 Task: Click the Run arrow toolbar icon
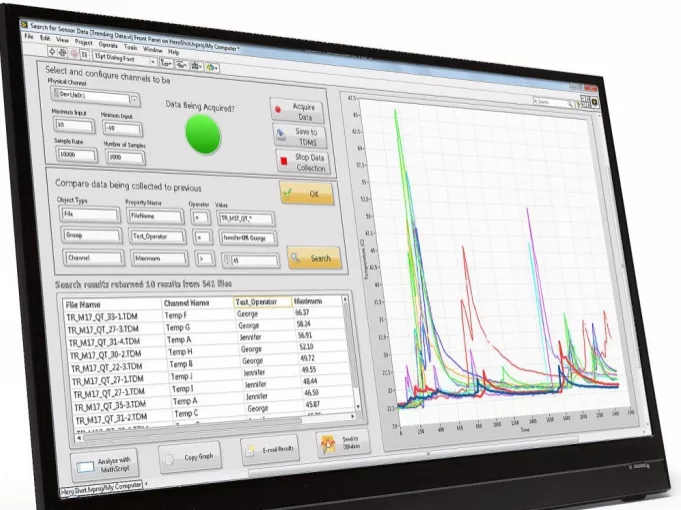coord(52,52)
